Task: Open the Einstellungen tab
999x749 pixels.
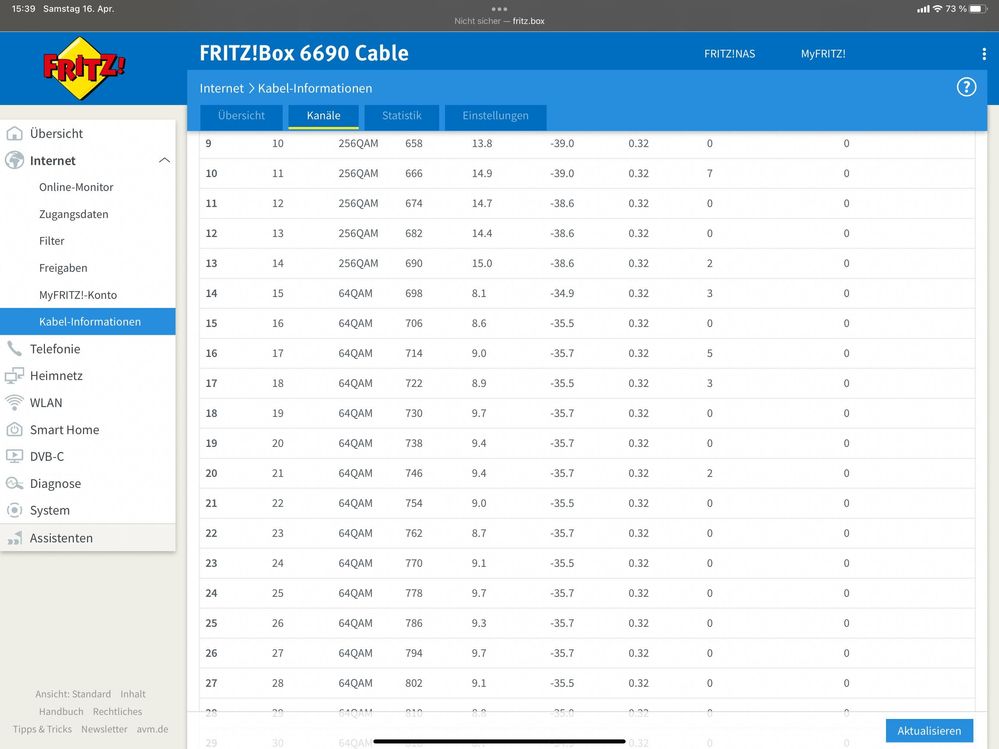Action: 496,117
